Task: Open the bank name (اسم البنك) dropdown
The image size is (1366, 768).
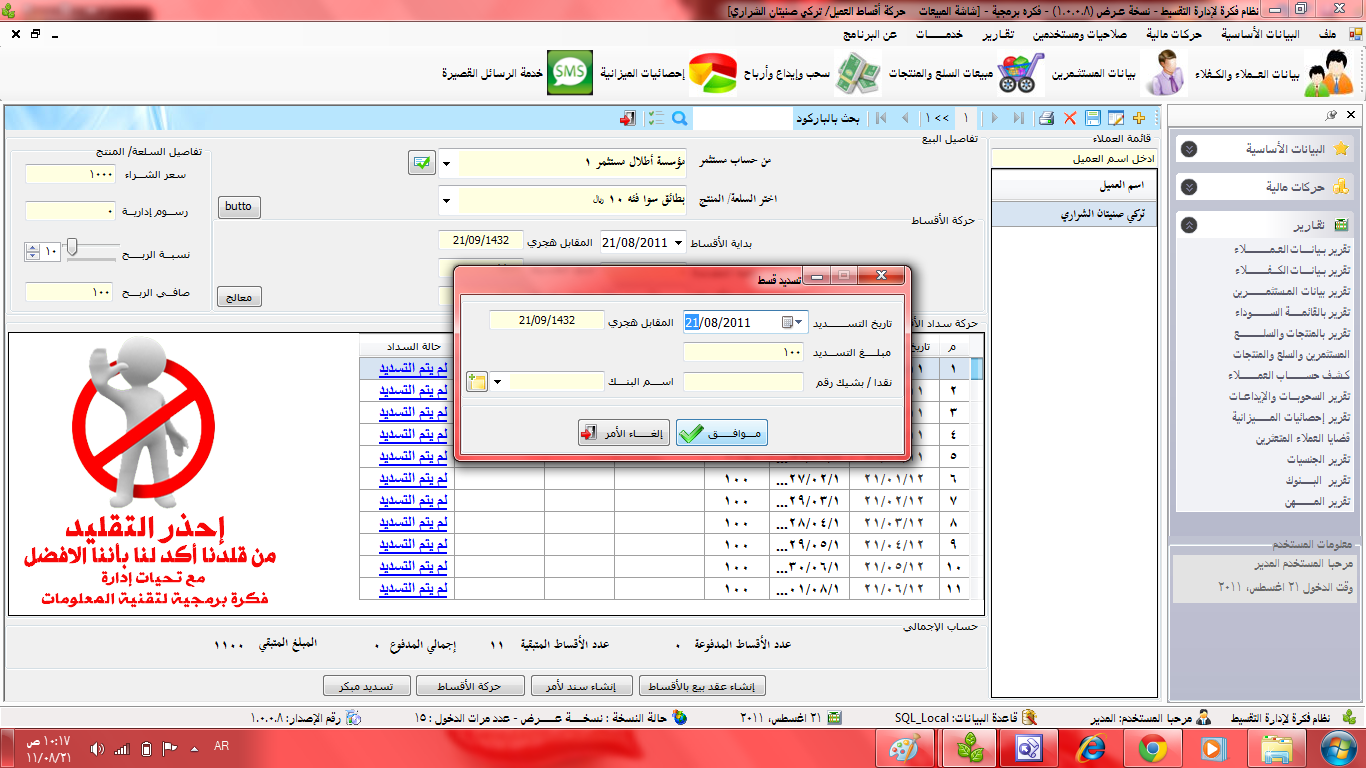Action: [497, 382]
